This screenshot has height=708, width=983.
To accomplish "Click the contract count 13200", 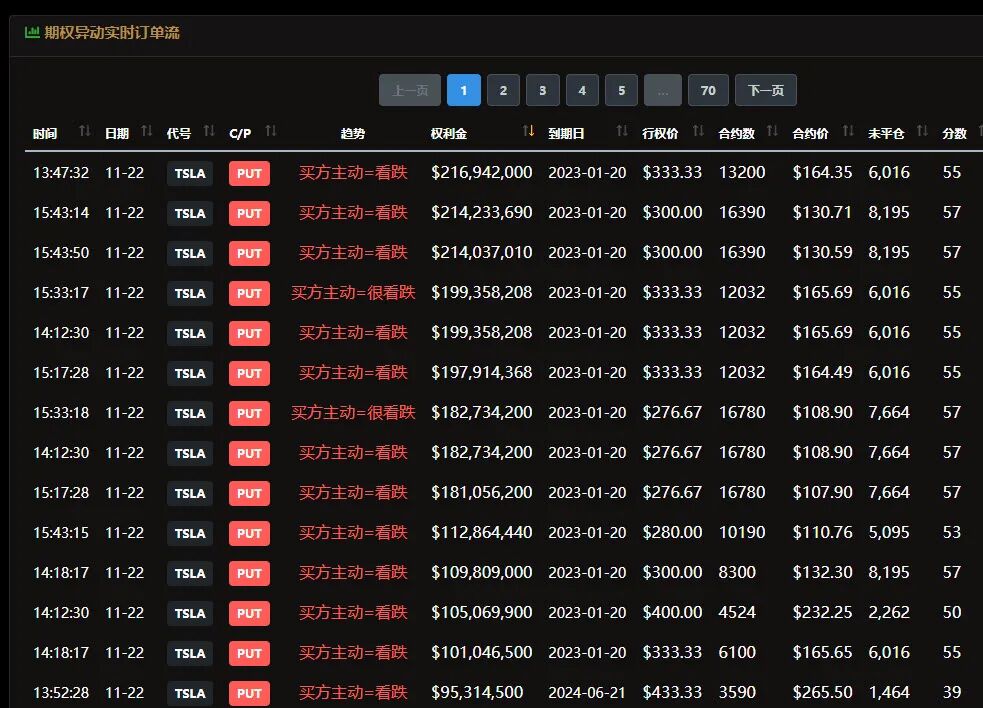I will point(742,172).
